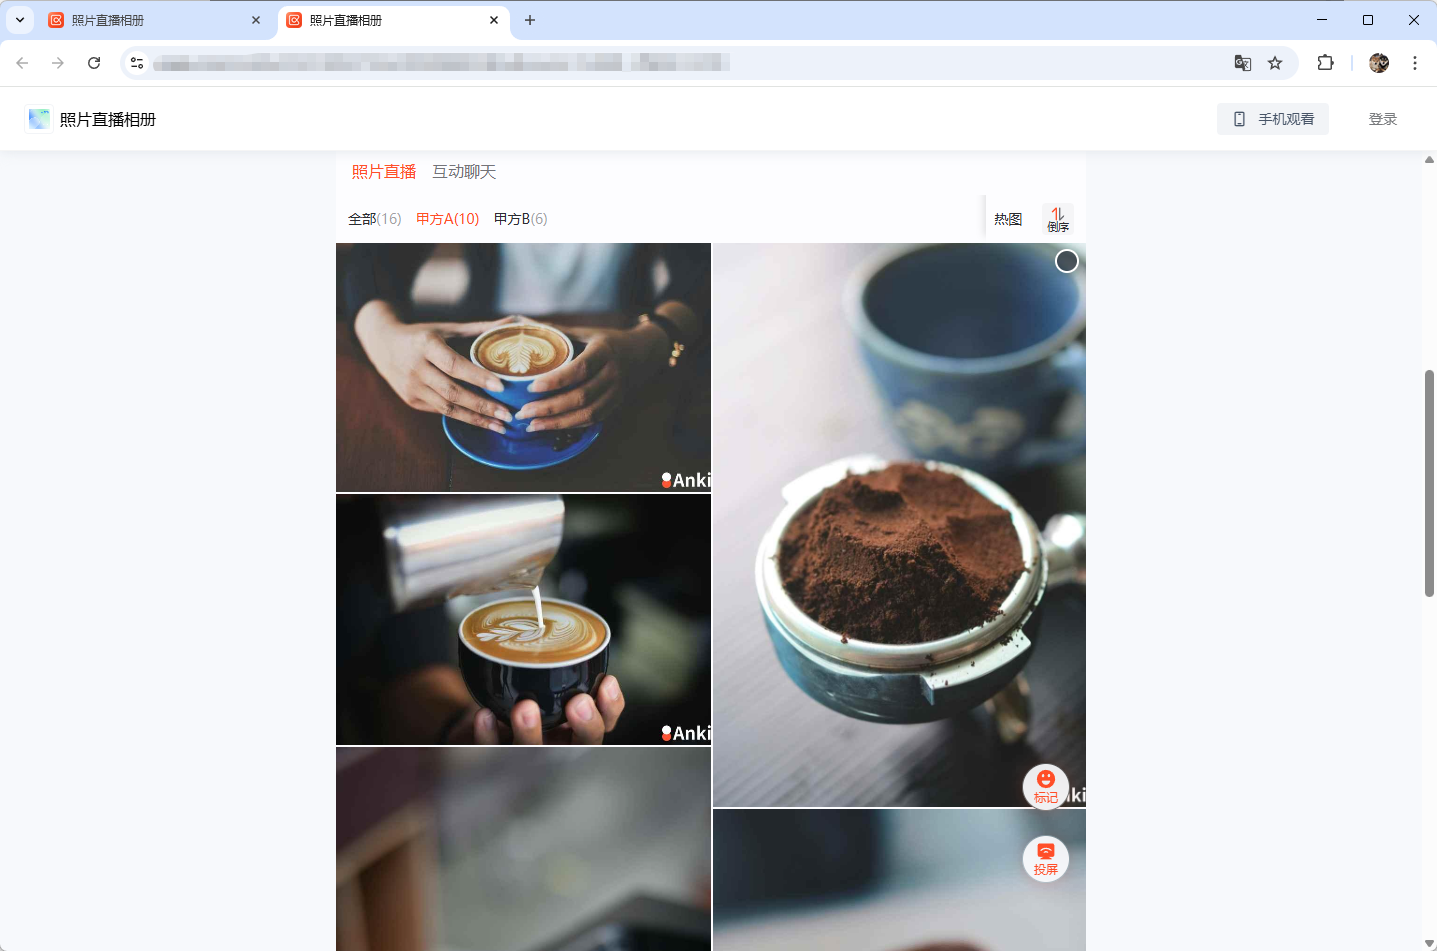
Task: Click the page vertical scrollbar thumb
Action: tap(1429, 483)
